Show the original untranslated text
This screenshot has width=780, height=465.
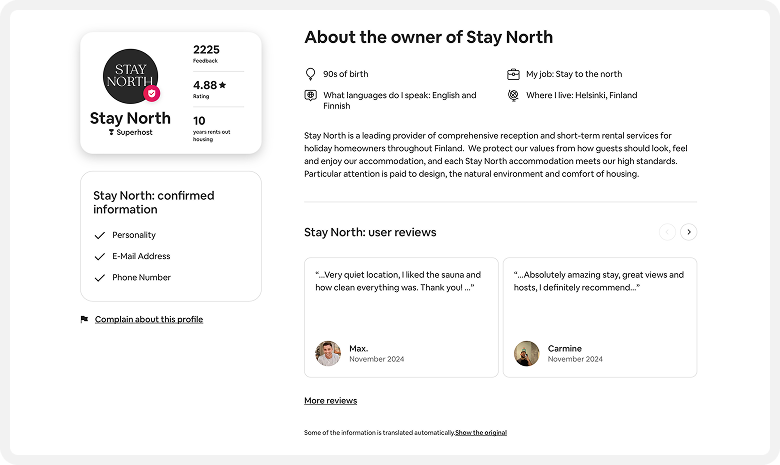point(481,433)
